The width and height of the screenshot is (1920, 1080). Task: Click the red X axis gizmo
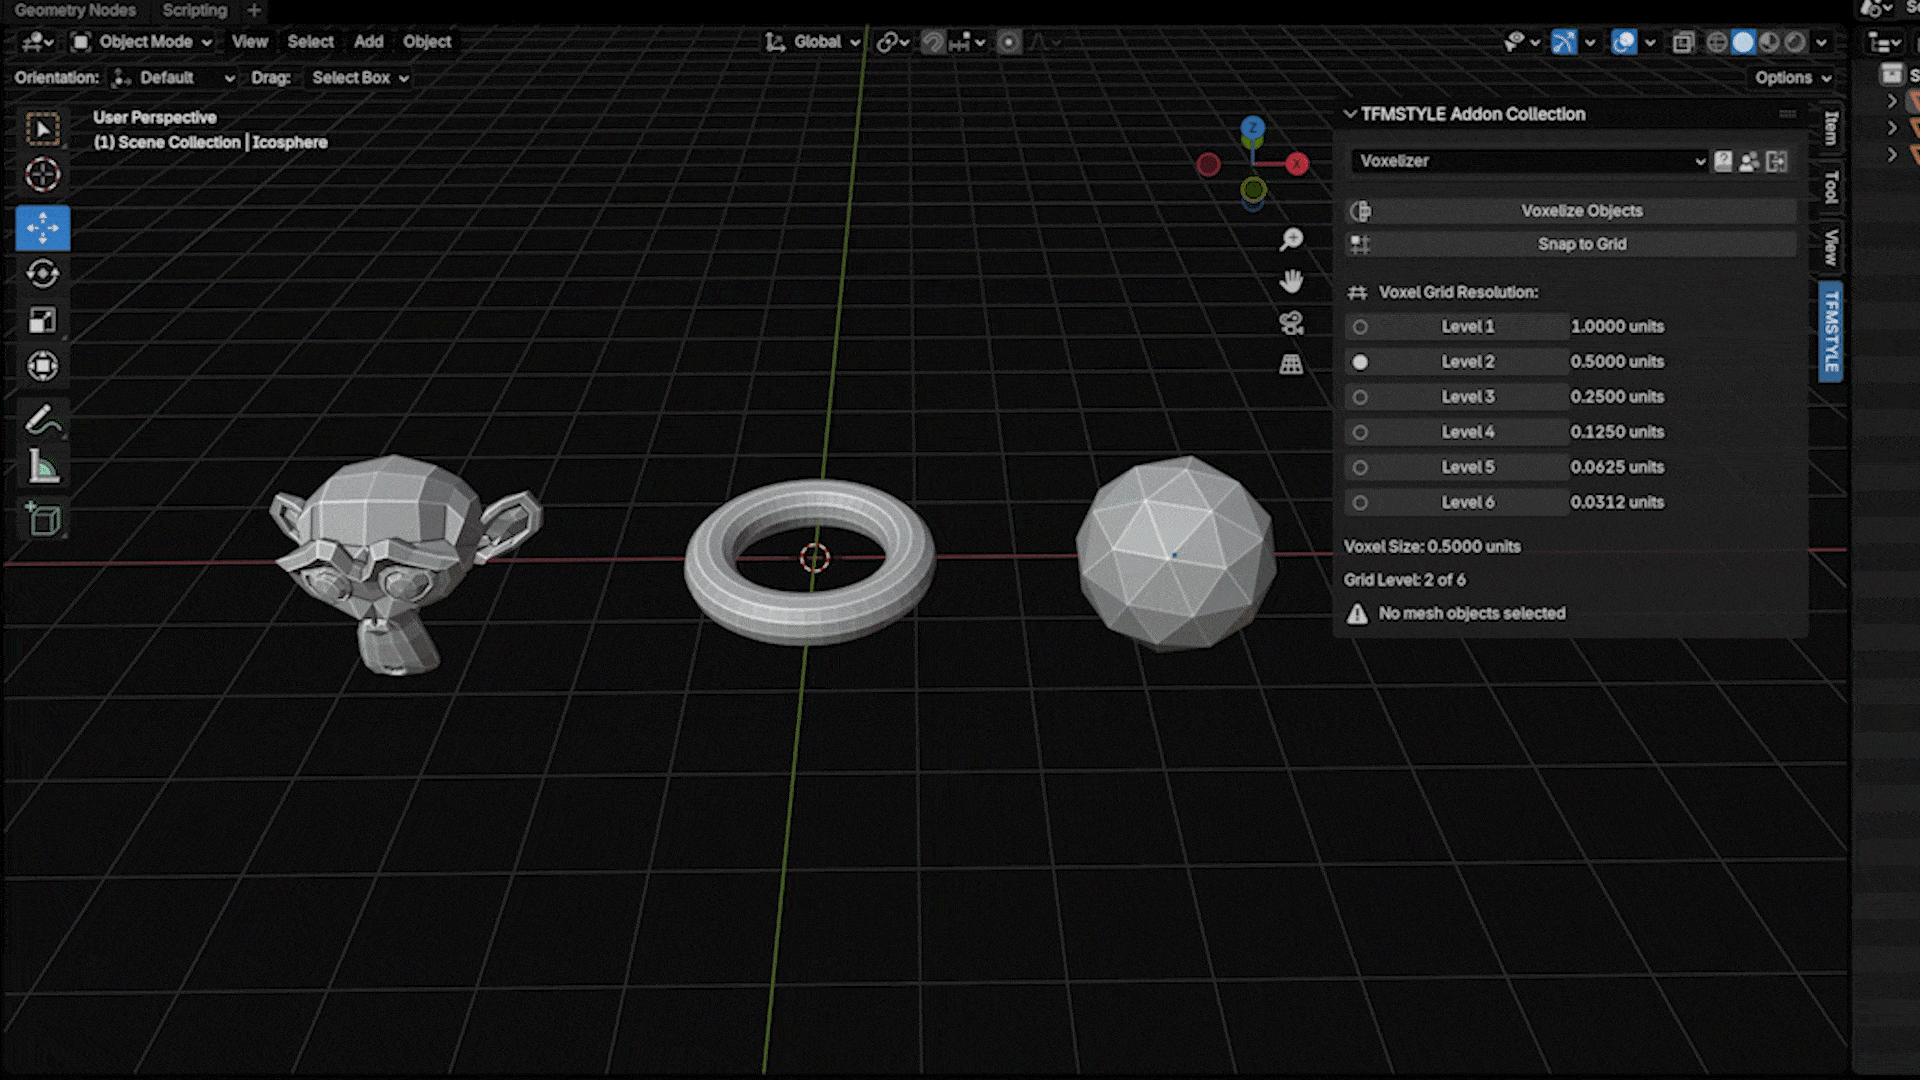pos(1297,164)
